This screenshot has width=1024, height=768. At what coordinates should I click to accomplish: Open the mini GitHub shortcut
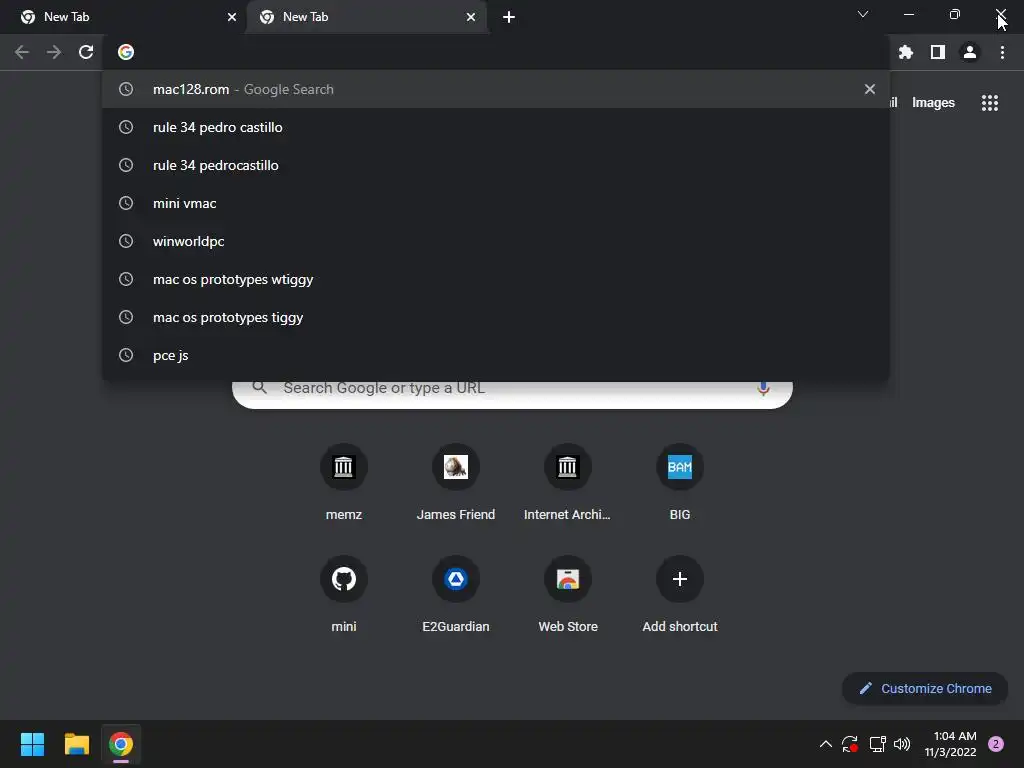(344, 579)
